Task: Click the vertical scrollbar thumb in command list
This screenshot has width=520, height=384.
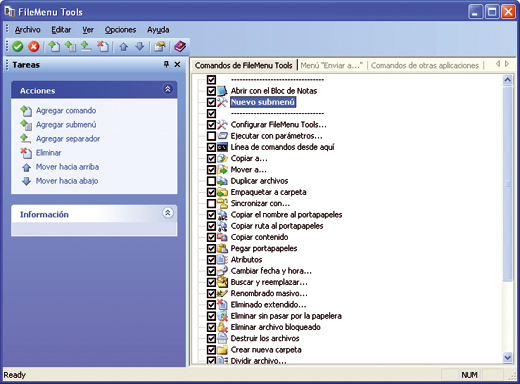Action: pos(507,184)
